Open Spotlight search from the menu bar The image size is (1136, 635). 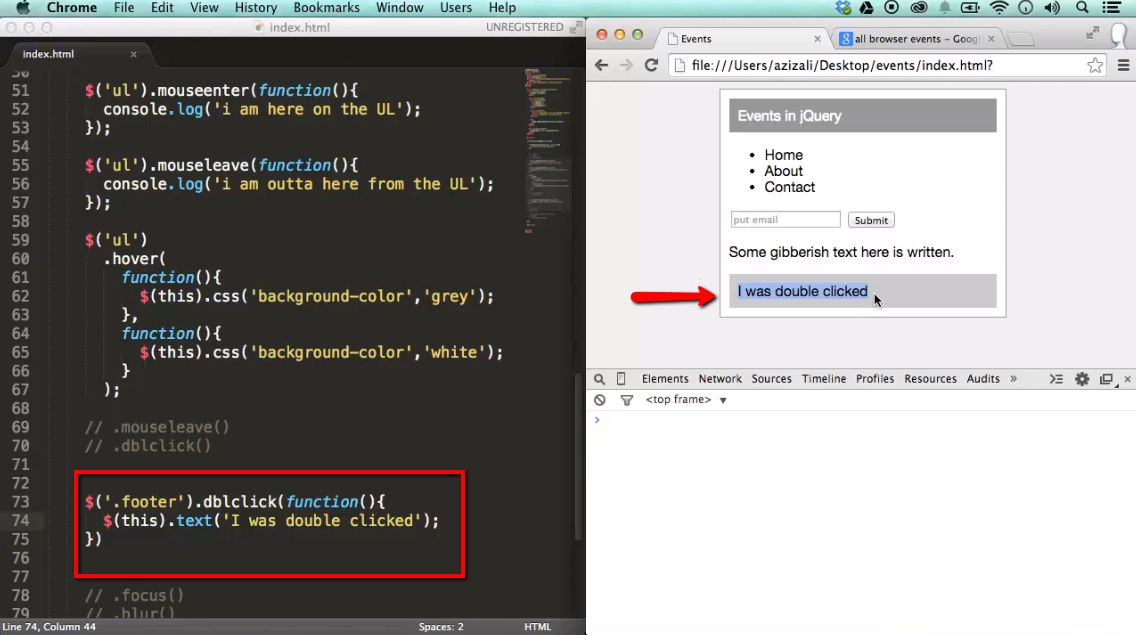pos(1082,7)
